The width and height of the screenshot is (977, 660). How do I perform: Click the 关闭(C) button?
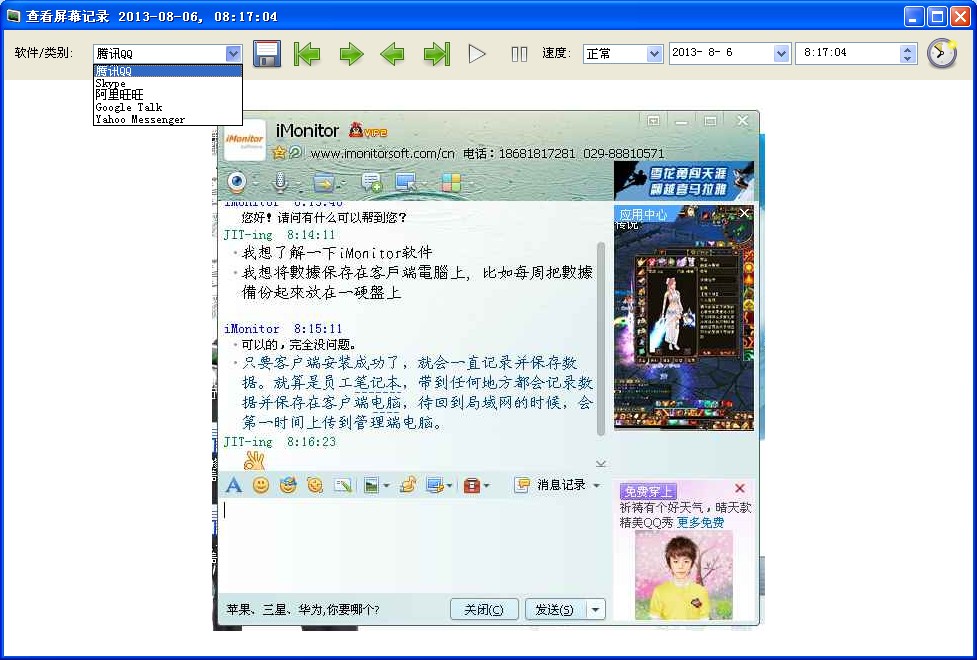[484, 610]
